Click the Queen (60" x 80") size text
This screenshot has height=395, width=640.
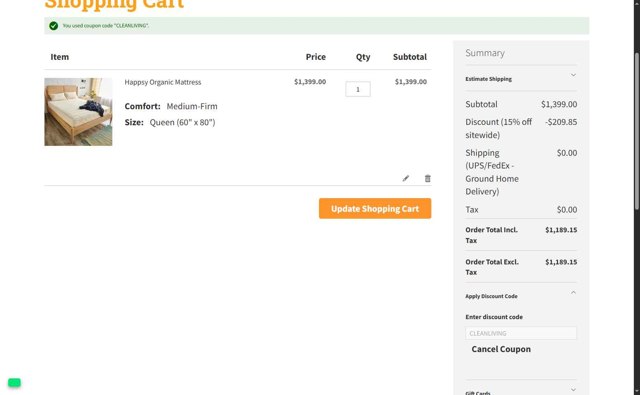[182, 122]
